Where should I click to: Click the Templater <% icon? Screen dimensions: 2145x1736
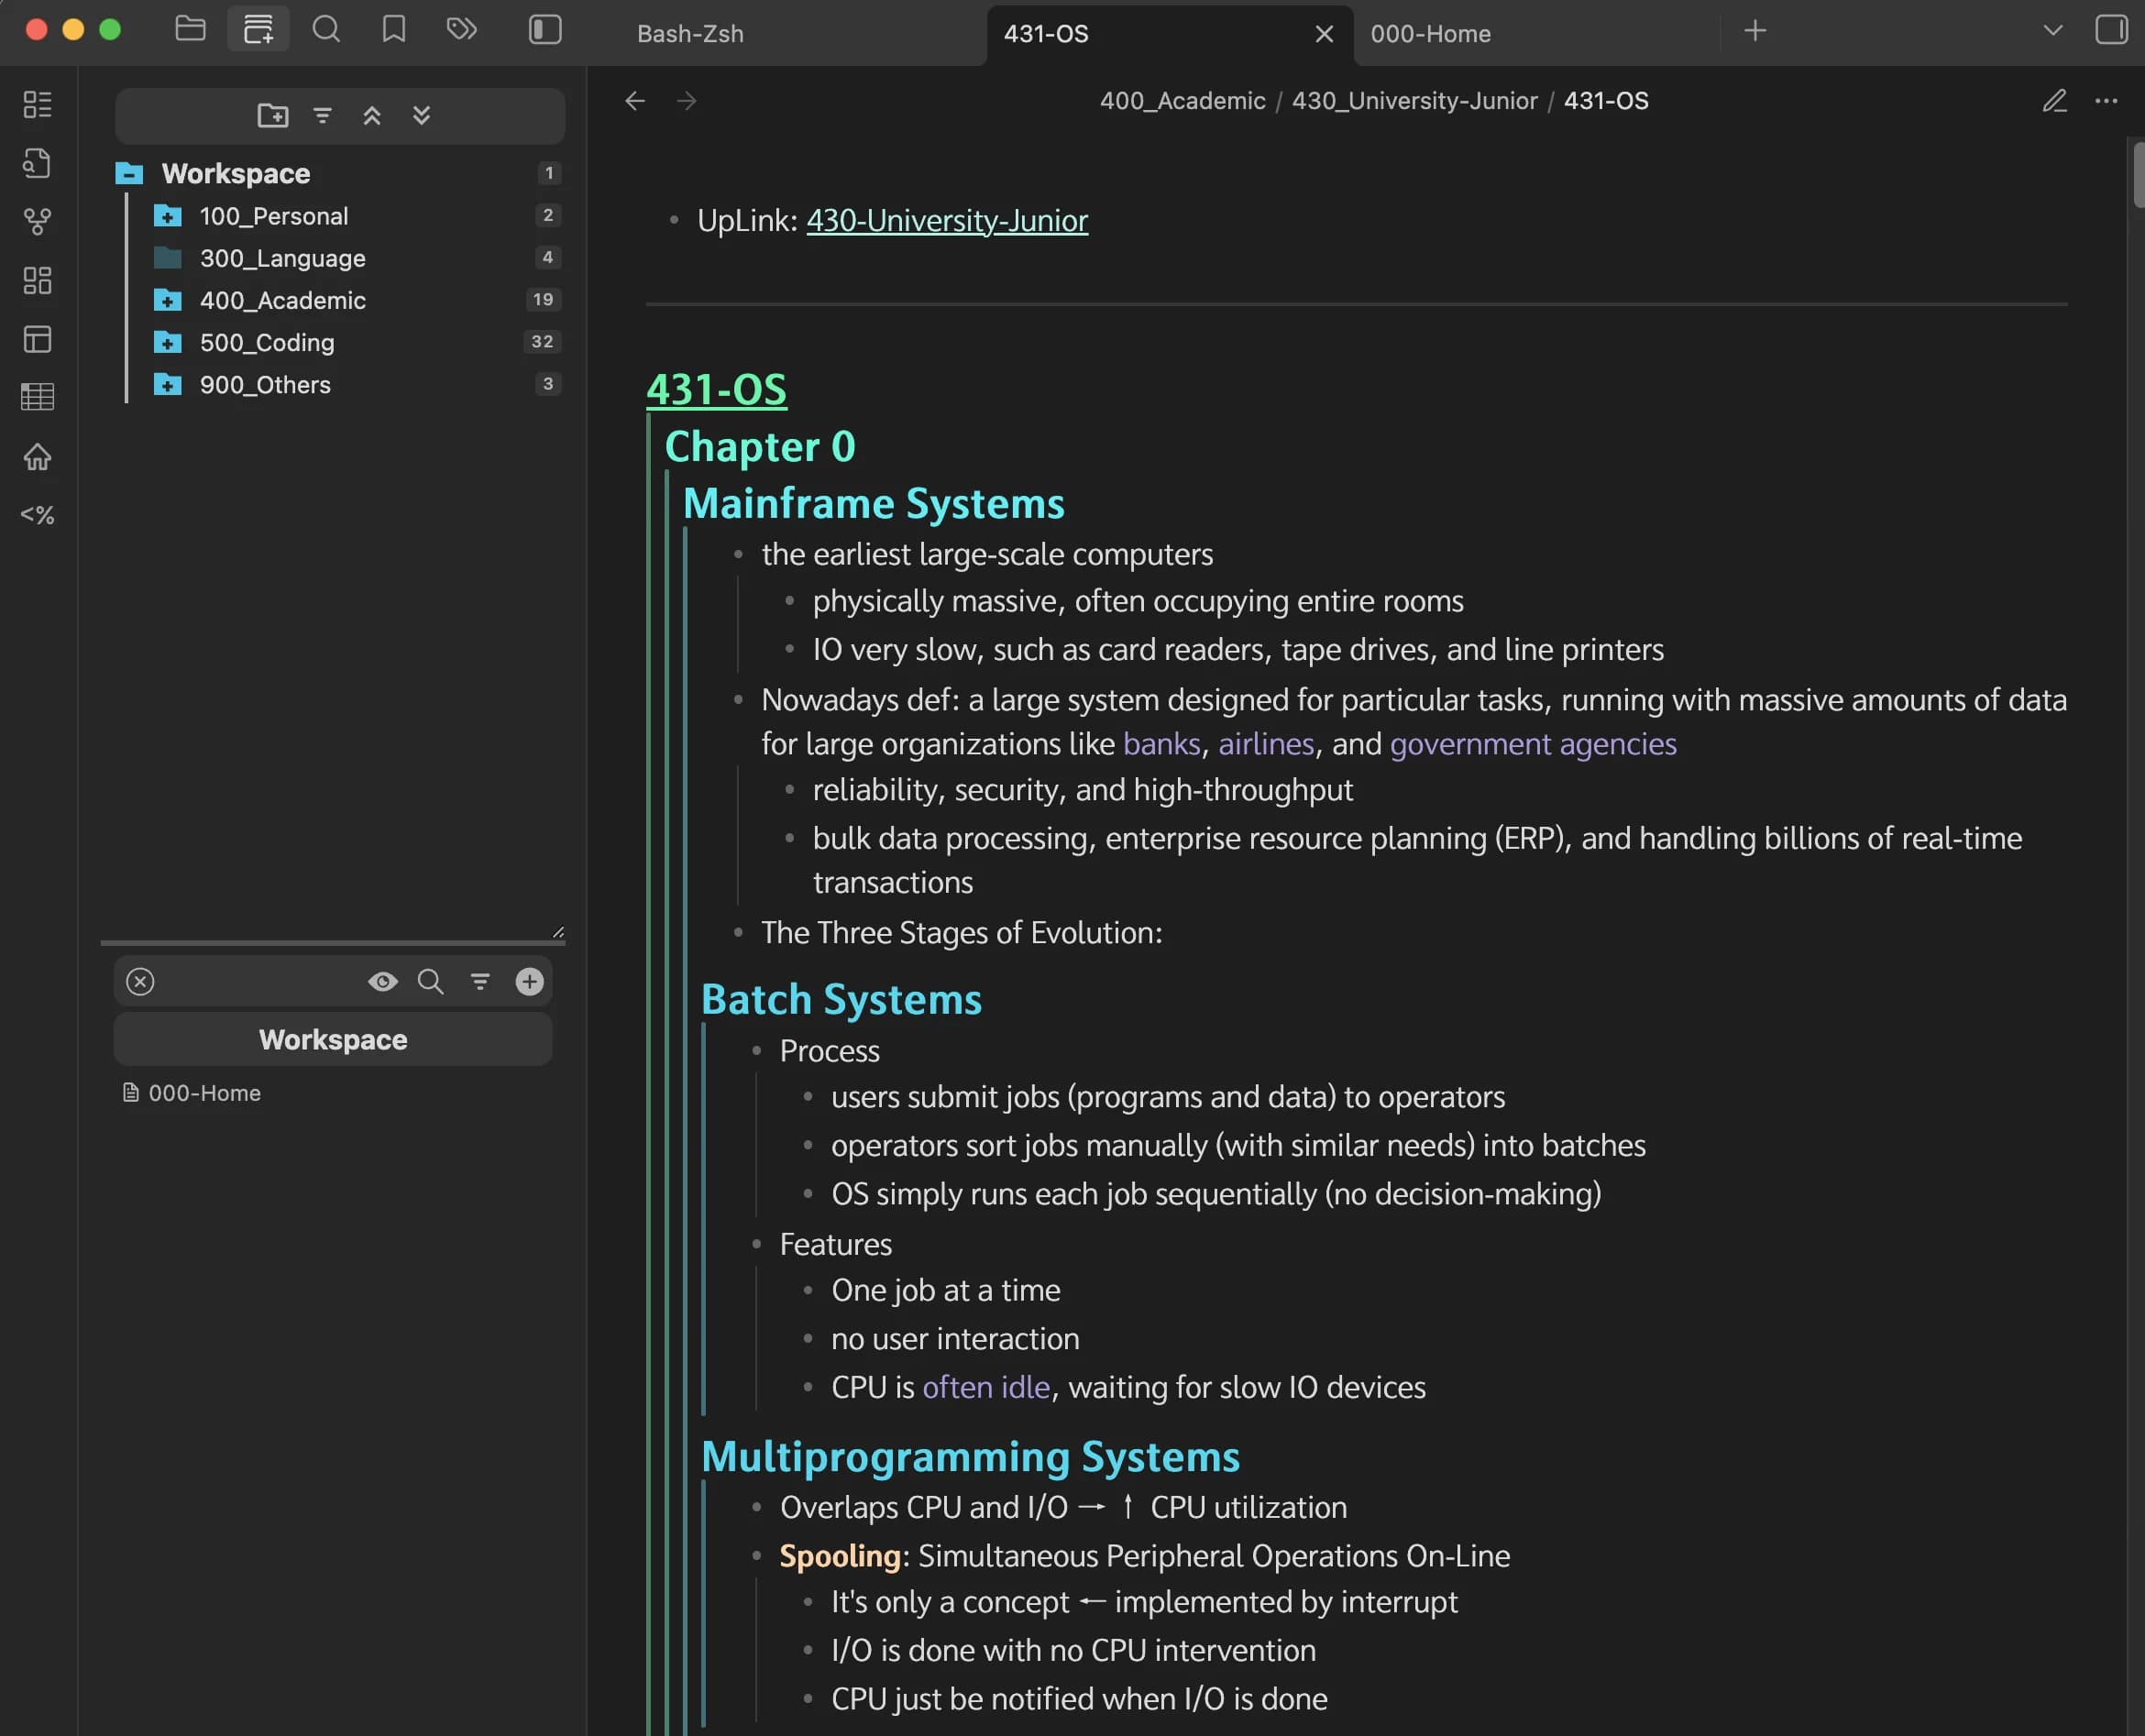(38, 516)
